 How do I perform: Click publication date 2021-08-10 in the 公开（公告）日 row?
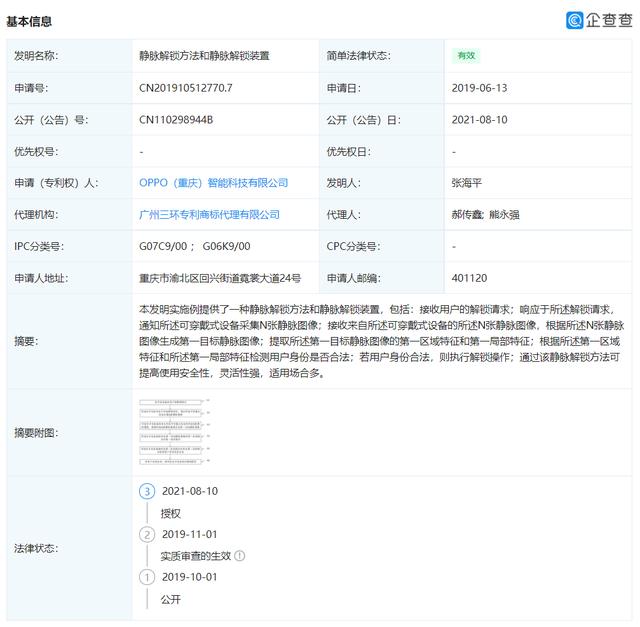[479, 120]
